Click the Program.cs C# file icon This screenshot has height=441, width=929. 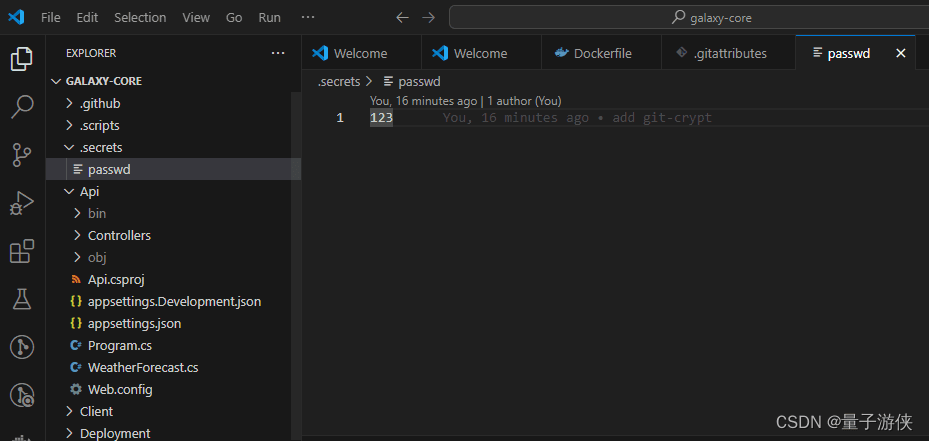click(76, 346)
